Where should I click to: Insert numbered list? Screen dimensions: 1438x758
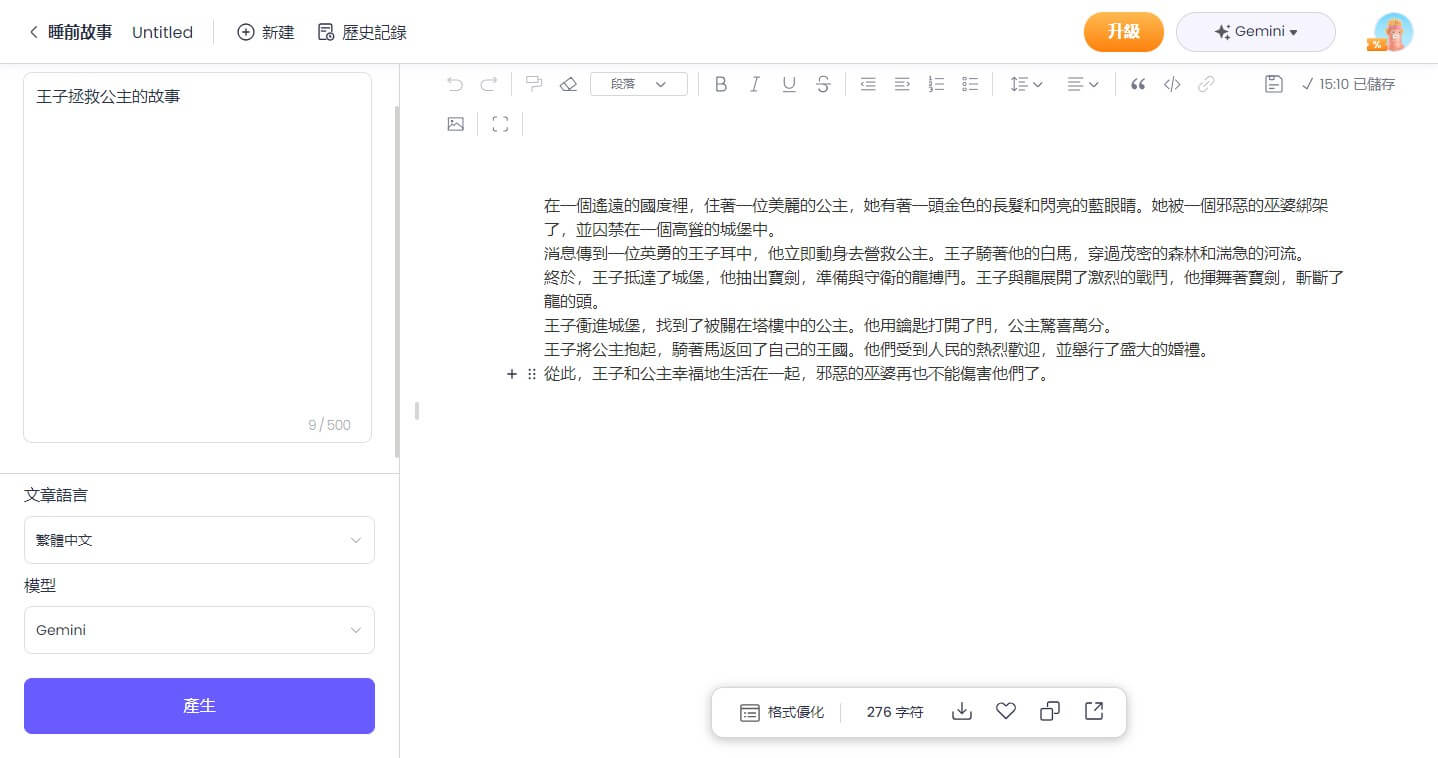click(x=936, y=84)
